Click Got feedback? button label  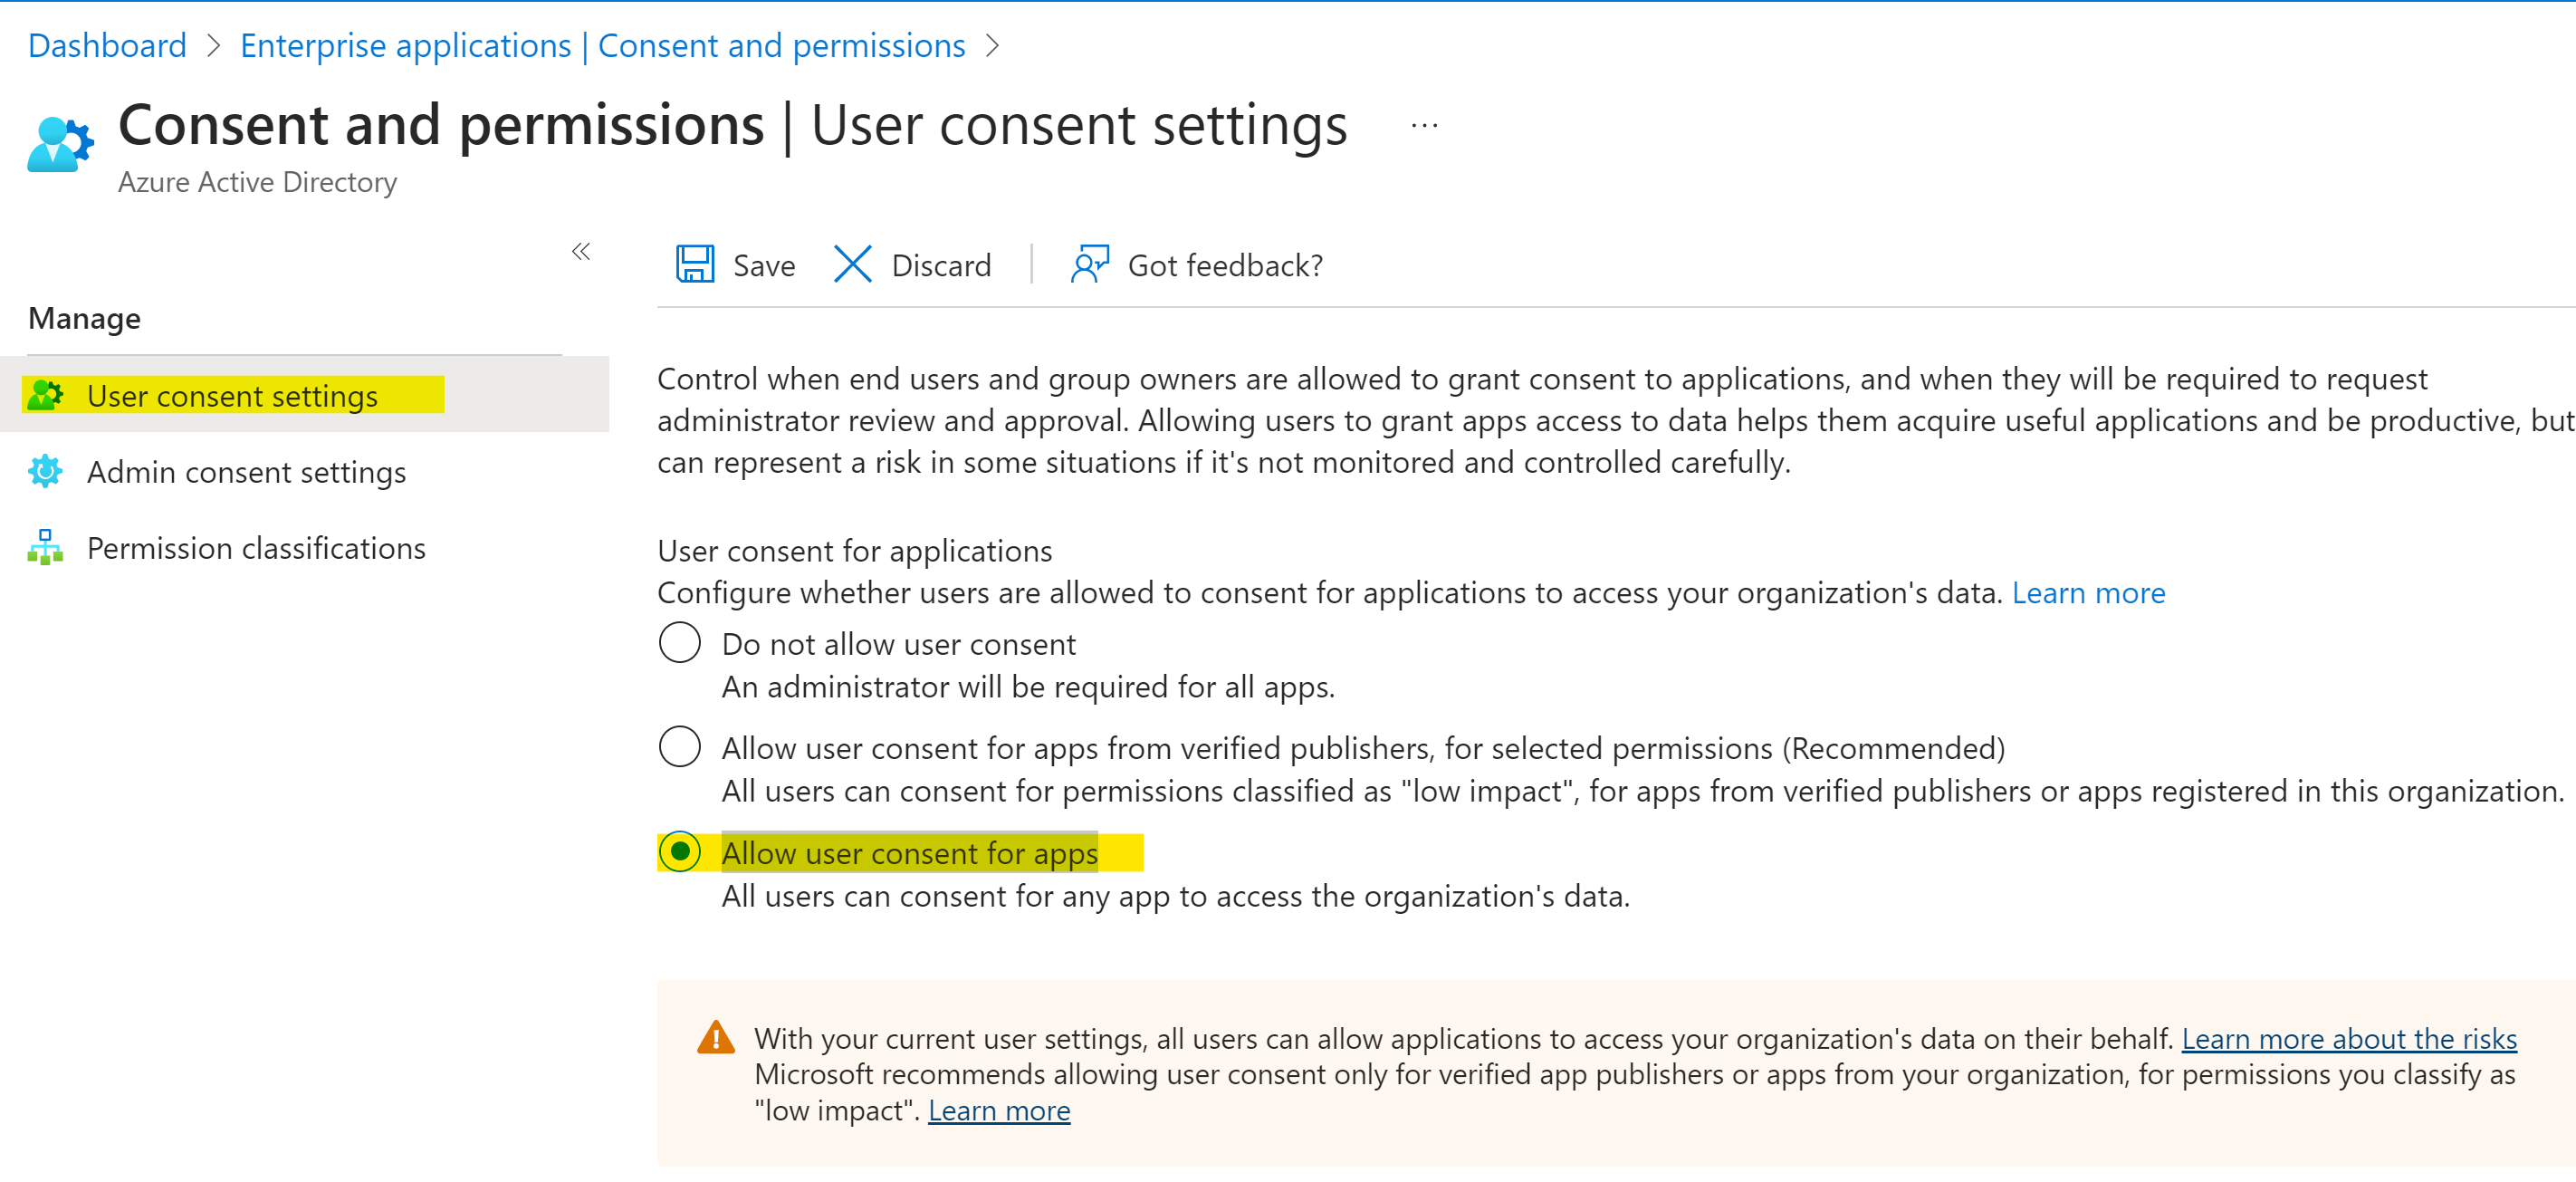(1225, 266)
